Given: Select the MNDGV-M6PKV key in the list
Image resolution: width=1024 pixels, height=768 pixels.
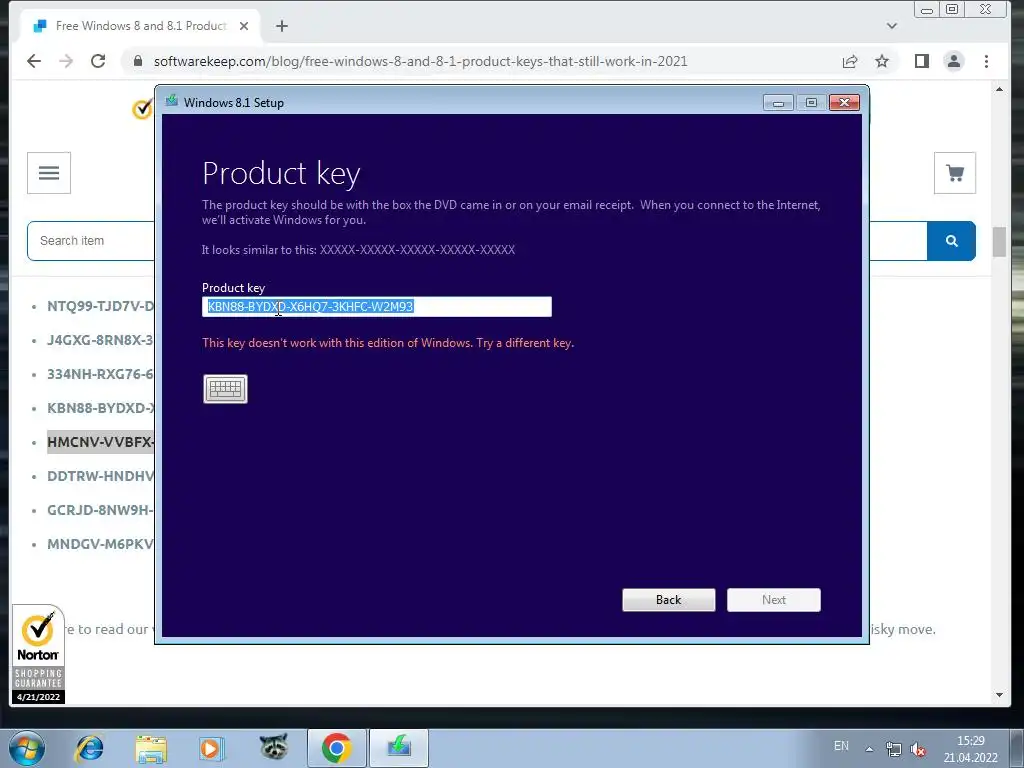Looking at the screenshot, I should pos(101,544).
